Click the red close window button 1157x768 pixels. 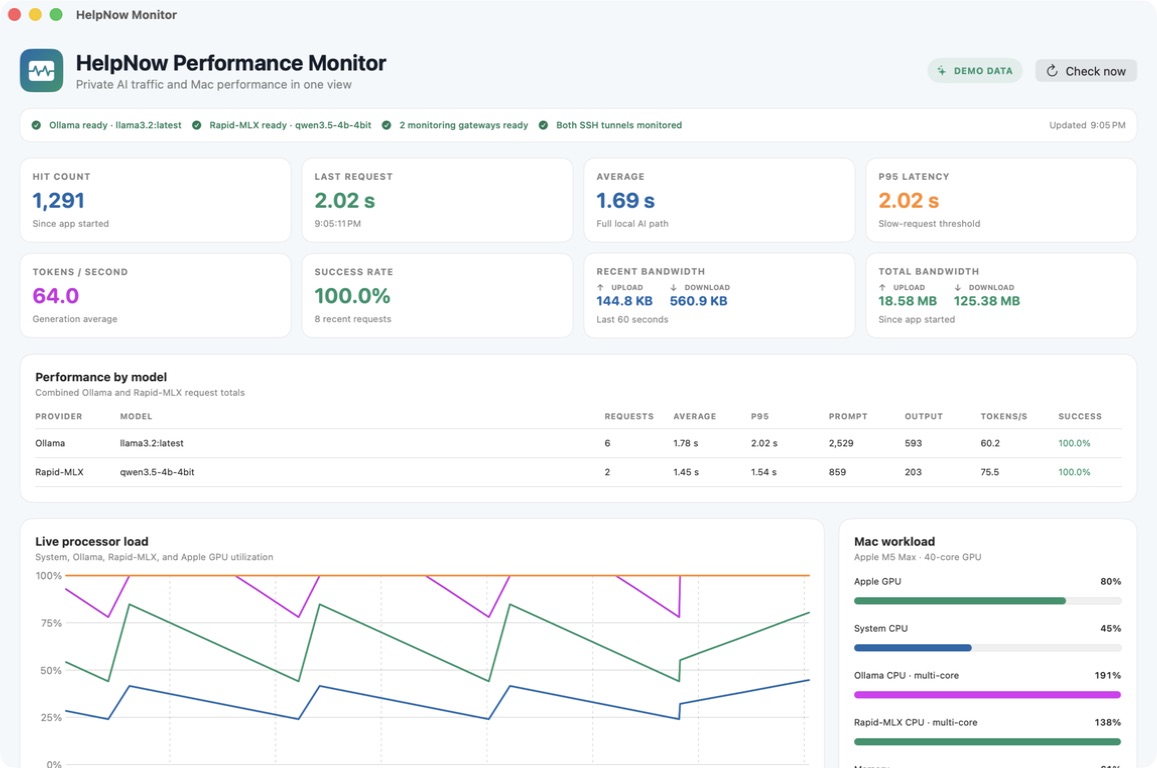14,15
